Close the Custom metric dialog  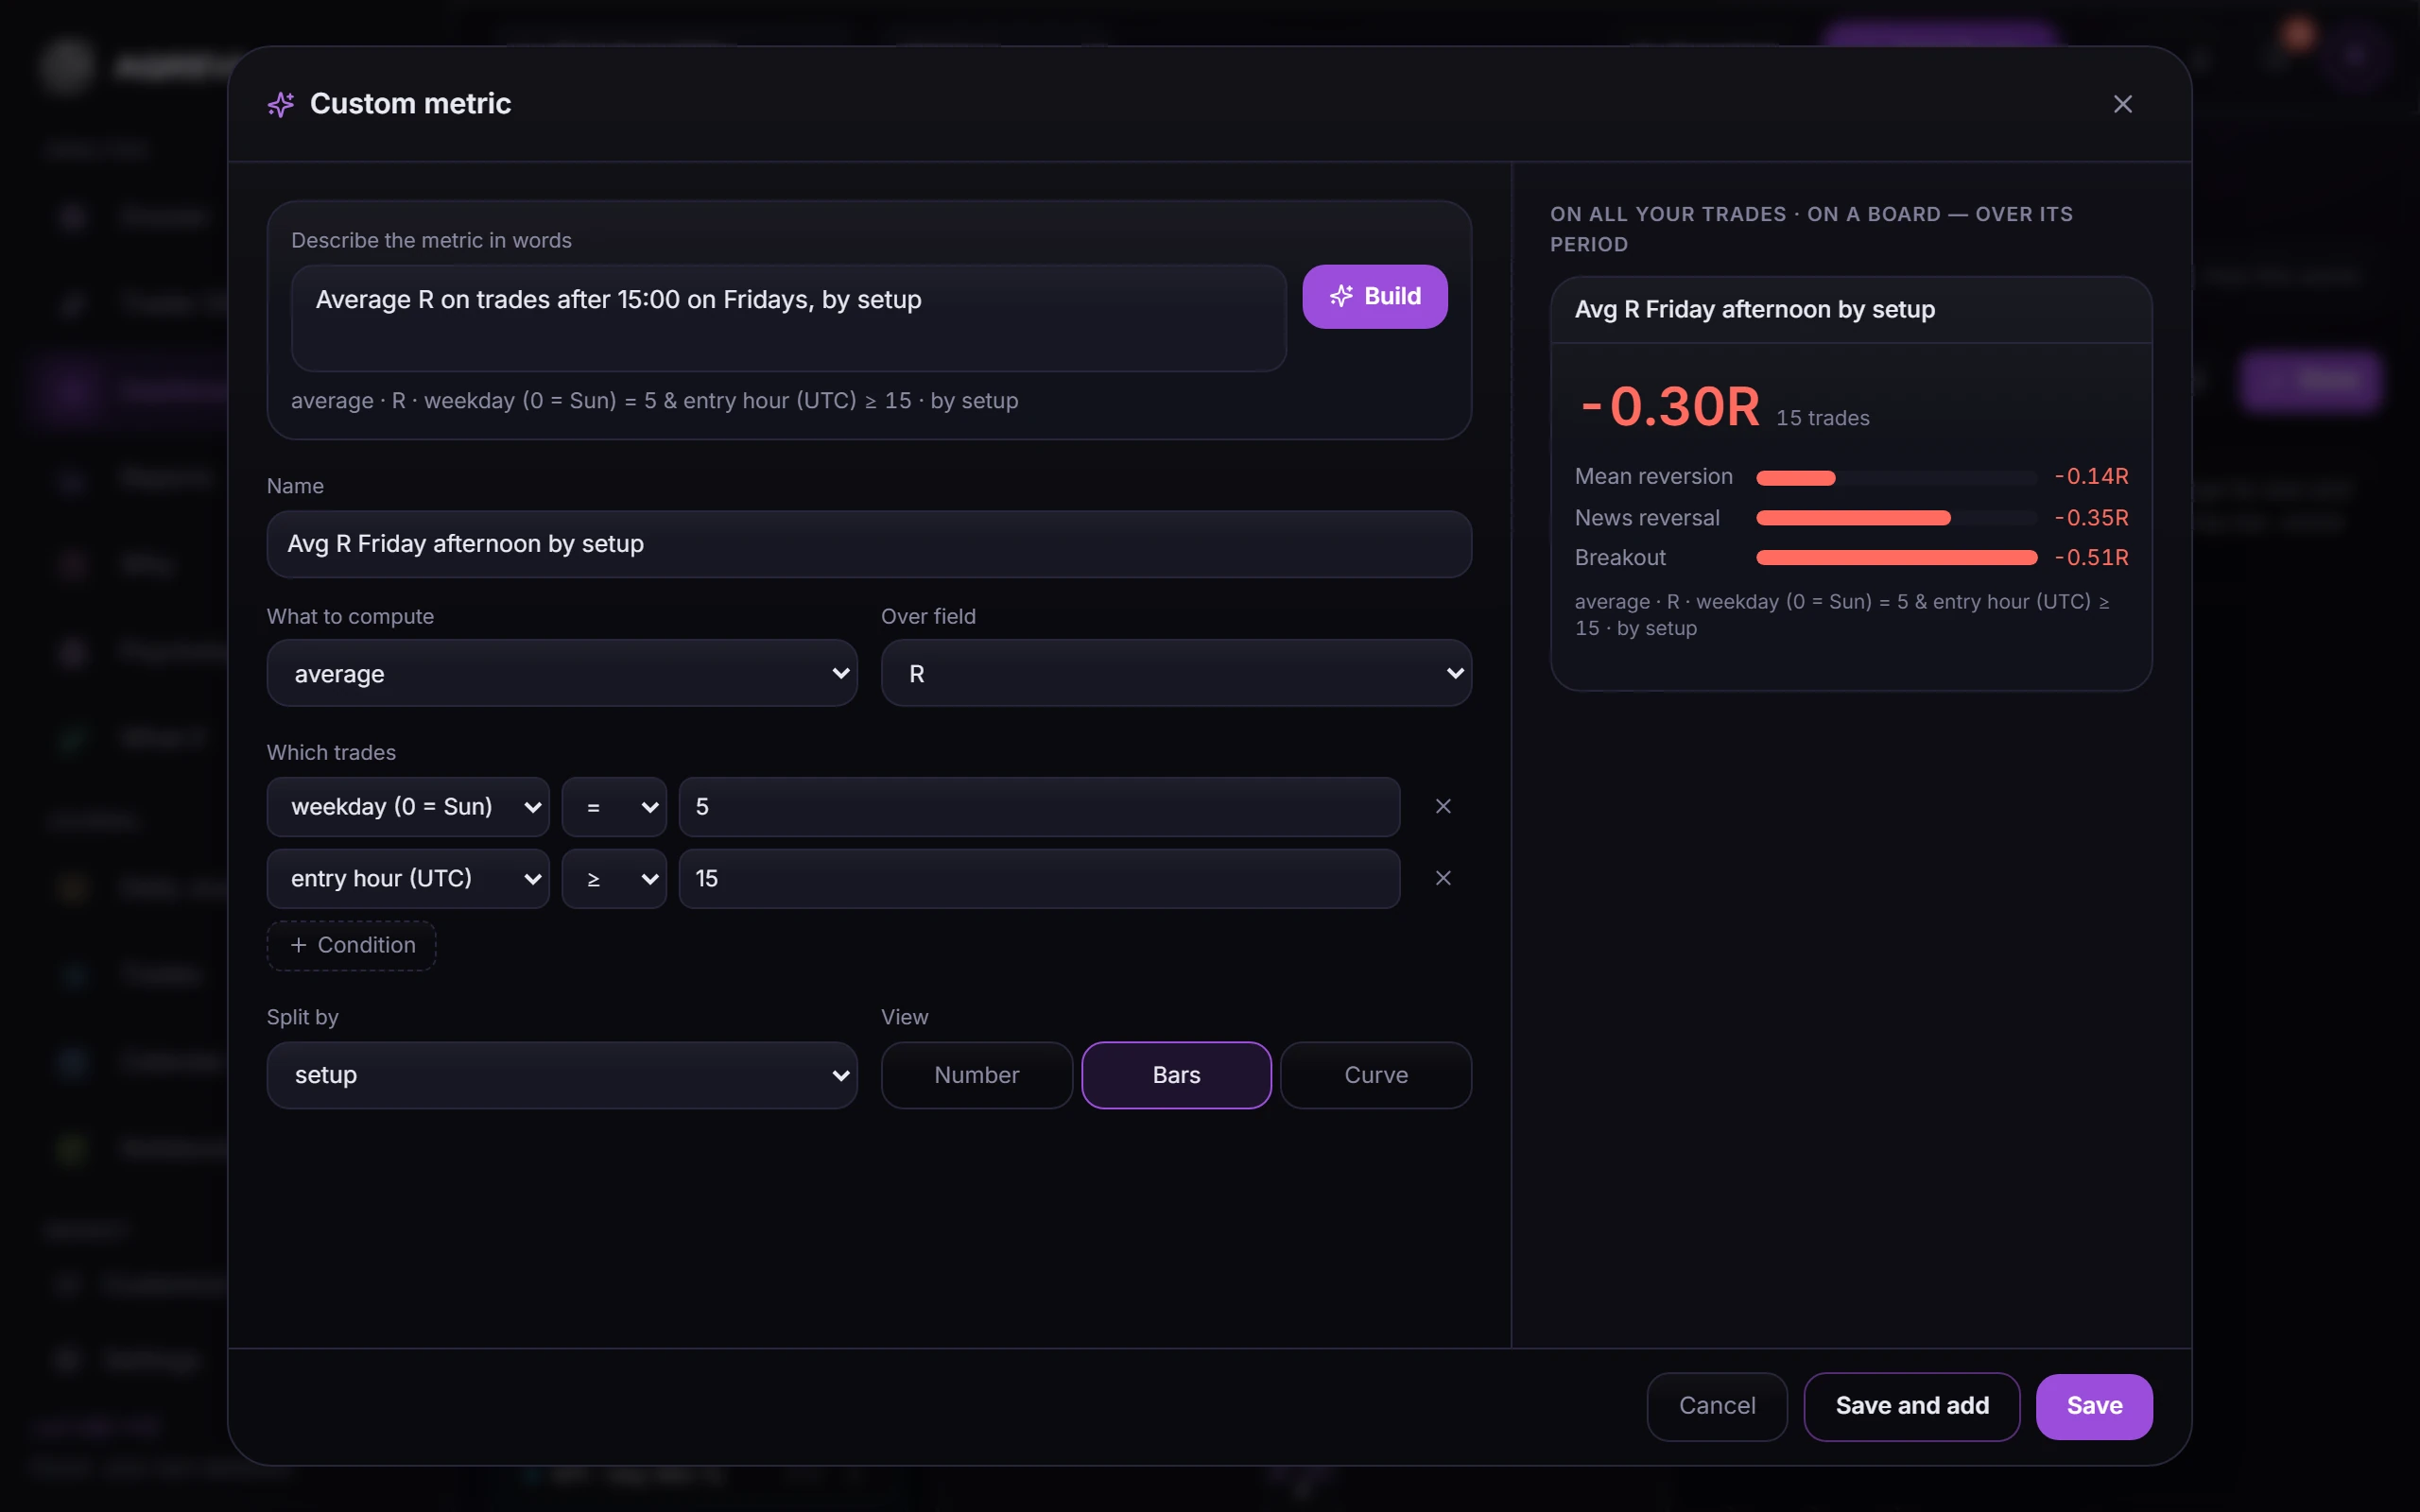pyautogui.click(x=2122, y=104)
